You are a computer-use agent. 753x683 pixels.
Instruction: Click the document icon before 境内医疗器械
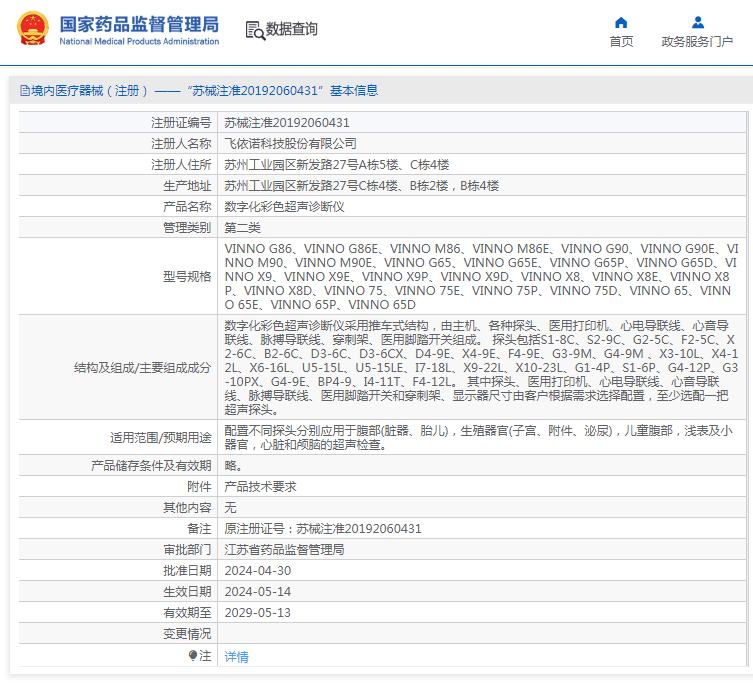(x=24, y=90)
